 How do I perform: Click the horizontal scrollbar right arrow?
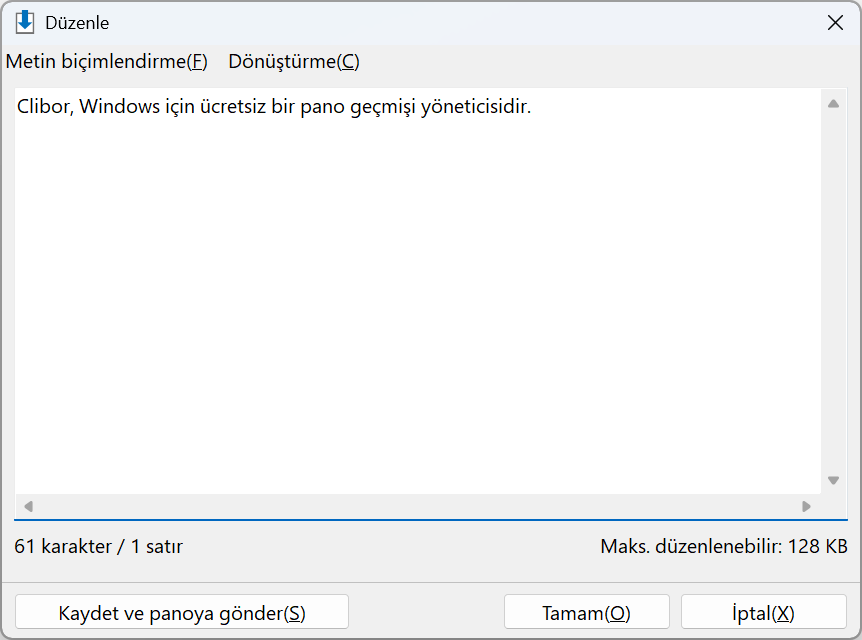click(x=806, y=506)
